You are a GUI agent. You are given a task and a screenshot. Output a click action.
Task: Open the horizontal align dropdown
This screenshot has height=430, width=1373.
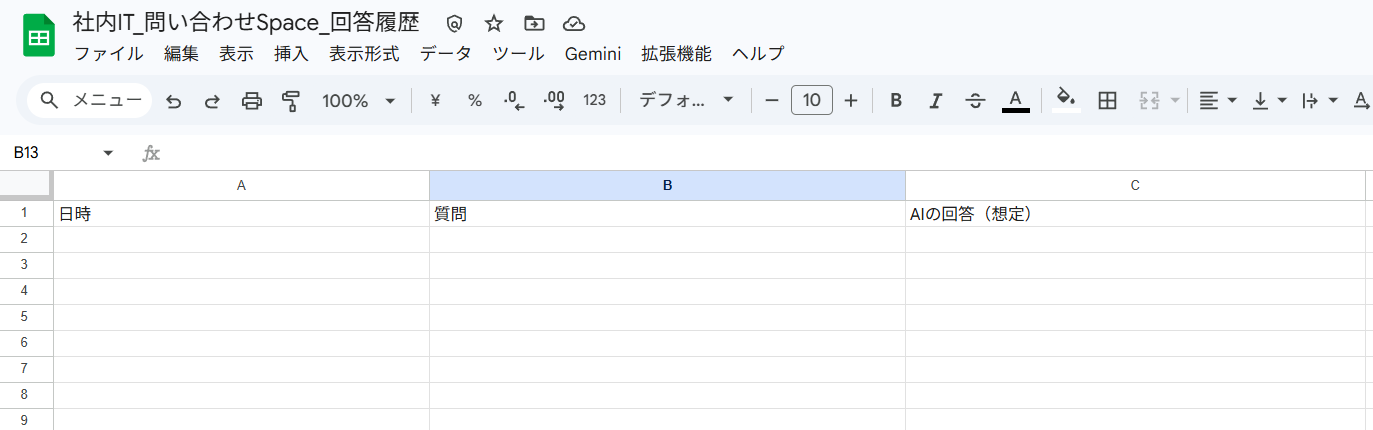1218,100
